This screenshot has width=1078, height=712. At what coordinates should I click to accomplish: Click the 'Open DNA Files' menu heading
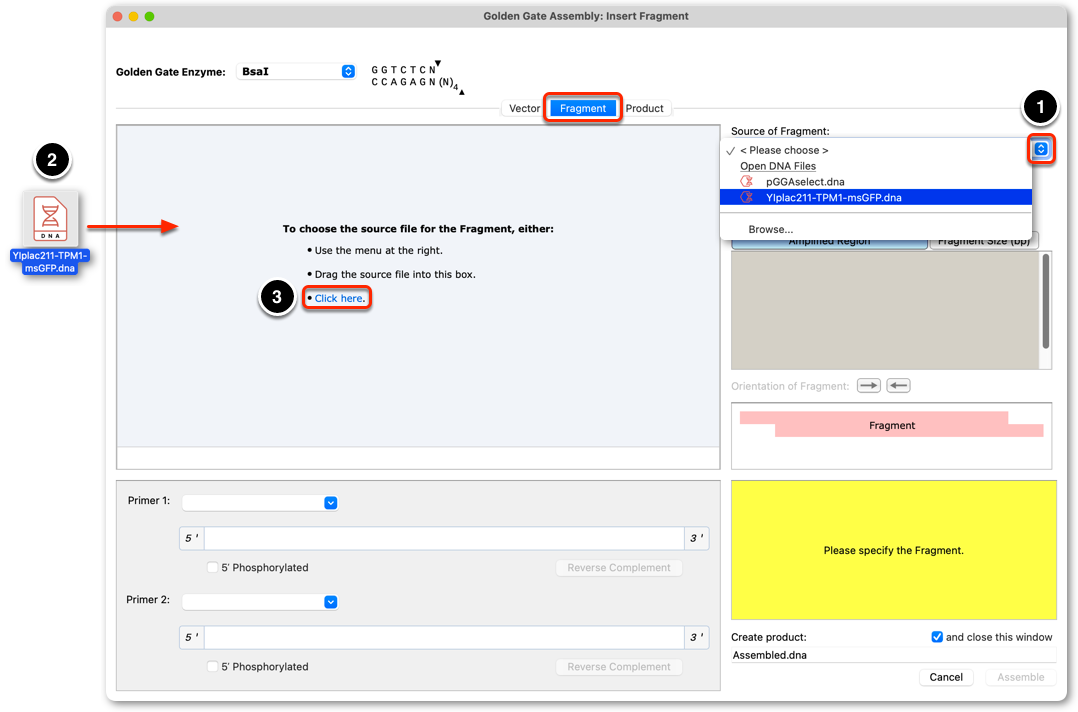[778, 166]
